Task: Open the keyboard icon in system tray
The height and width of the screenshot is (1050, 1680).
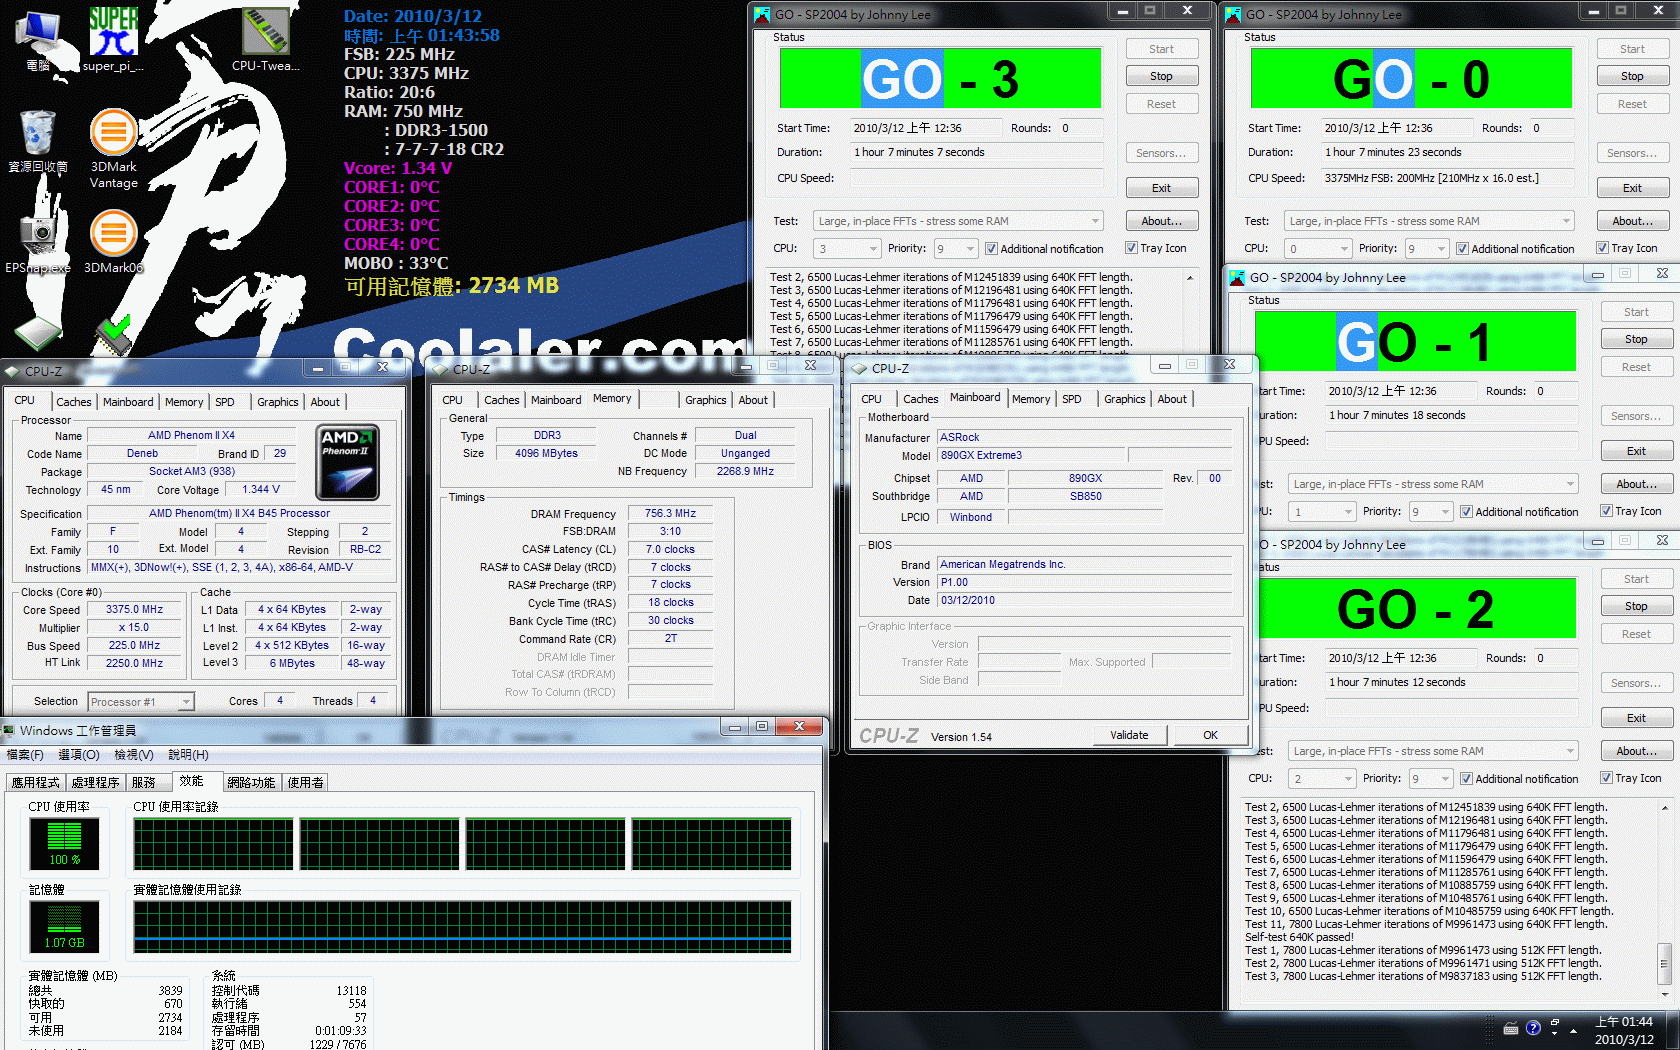Action: click(x=1511, y=1028)
